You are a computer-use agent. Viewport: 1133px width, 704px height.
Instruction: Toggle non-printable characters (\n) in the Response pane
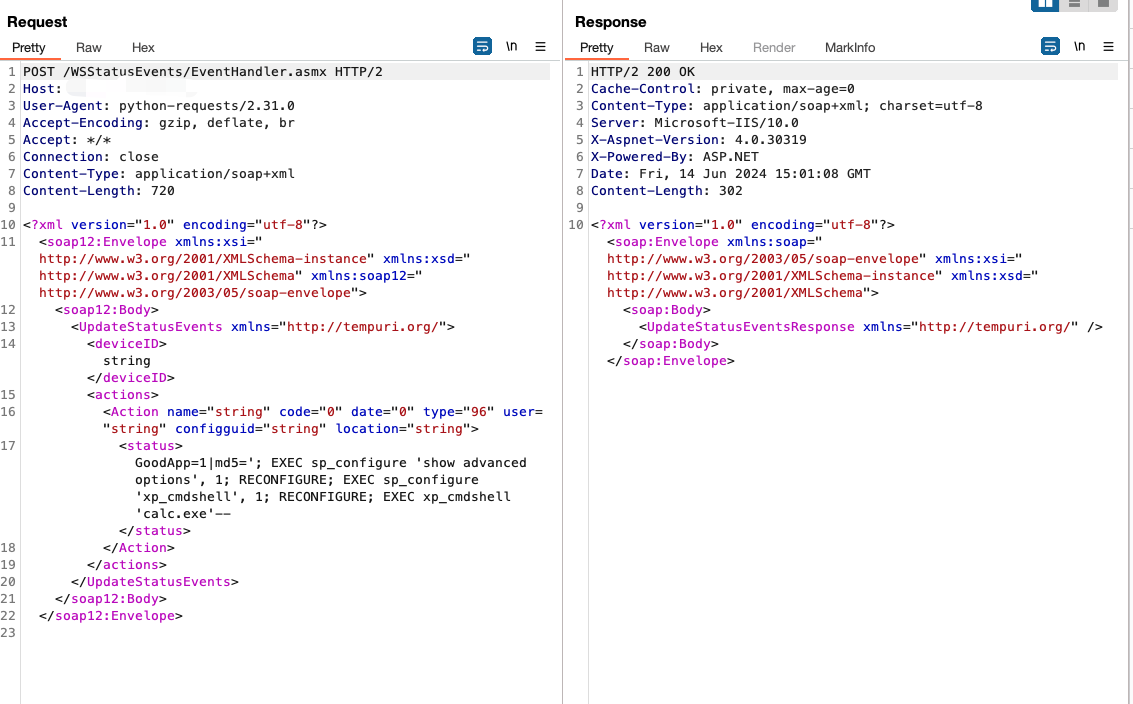click(x=1080, y=46)
